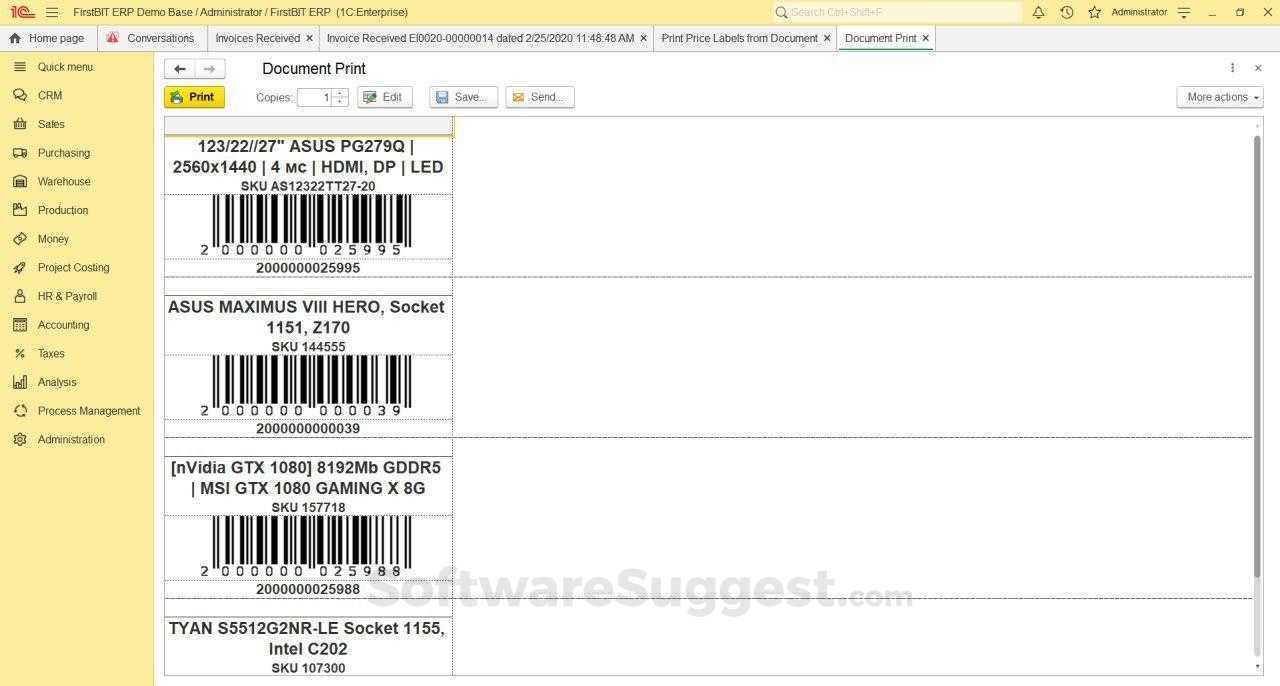Select SKU AS12322TT27-20 text
Screen dimensions: 1280x686
pos(308,186)
